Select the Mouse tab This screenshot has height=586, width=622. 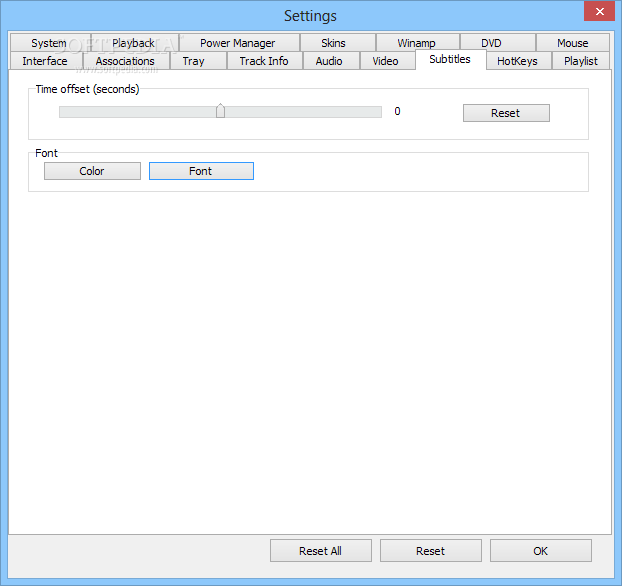573,43
